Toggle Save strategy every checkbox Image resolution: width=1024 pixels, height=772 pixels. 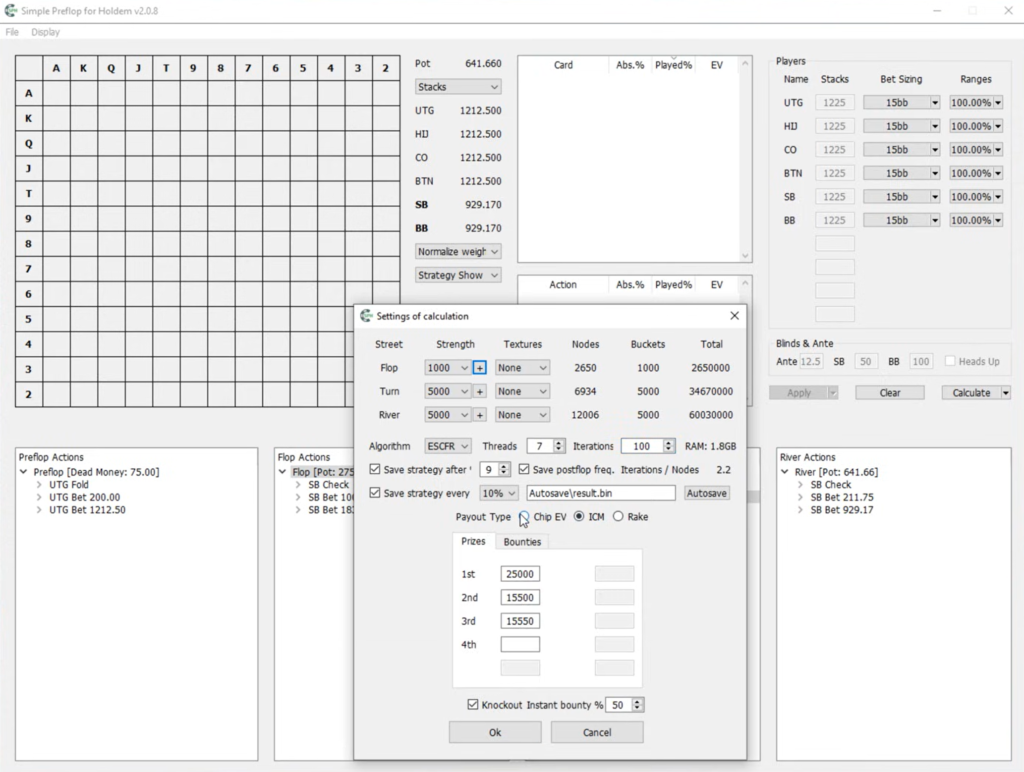(375, 493)
